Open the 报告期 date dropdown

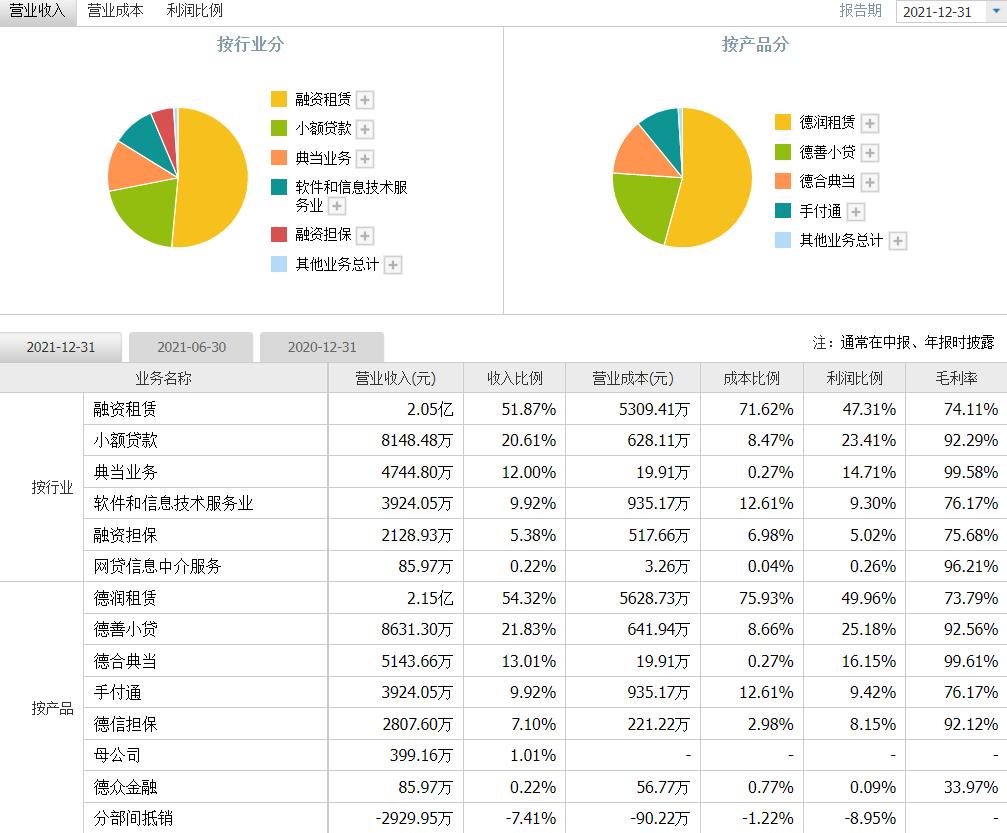pos(995,10)
